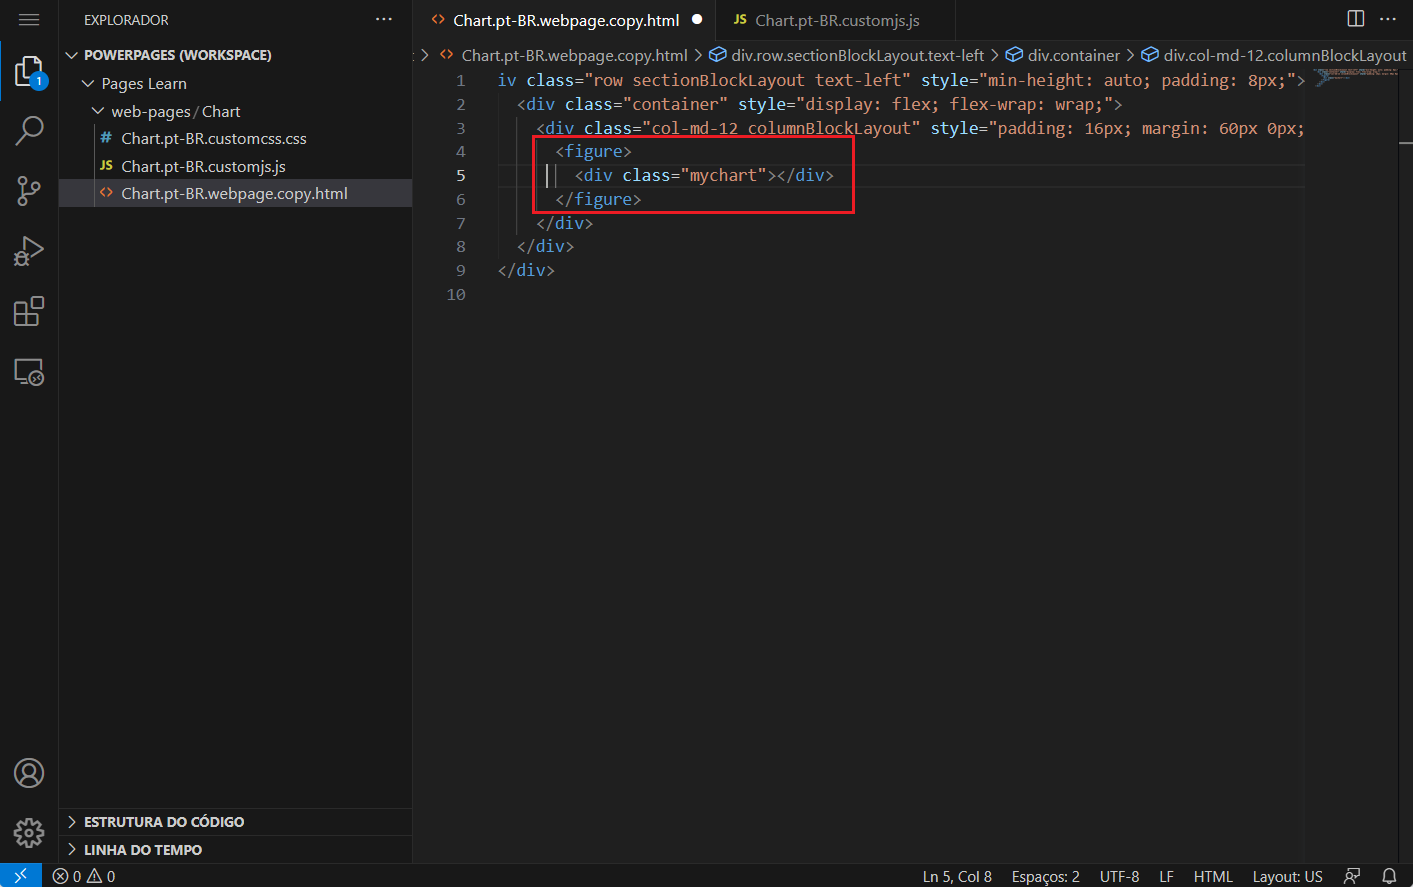Screen dimensions: 1413x887
Task: Click the errors and warnings counter
Action: tap(85, 876)
